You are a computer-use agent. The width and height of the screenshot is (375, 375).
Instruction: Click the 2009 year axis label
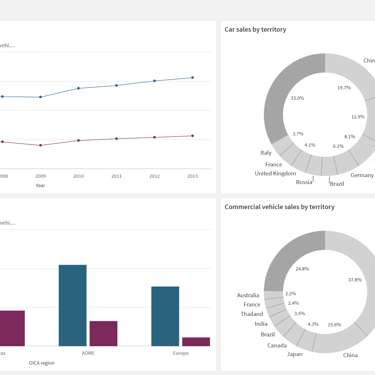click(x=40, y=176)
